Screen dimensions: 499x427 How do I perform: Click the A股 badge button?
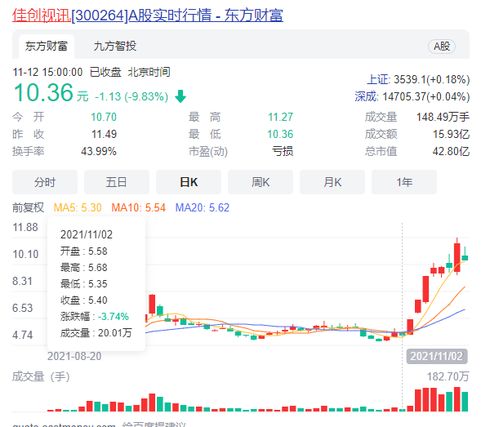point(442,46)
